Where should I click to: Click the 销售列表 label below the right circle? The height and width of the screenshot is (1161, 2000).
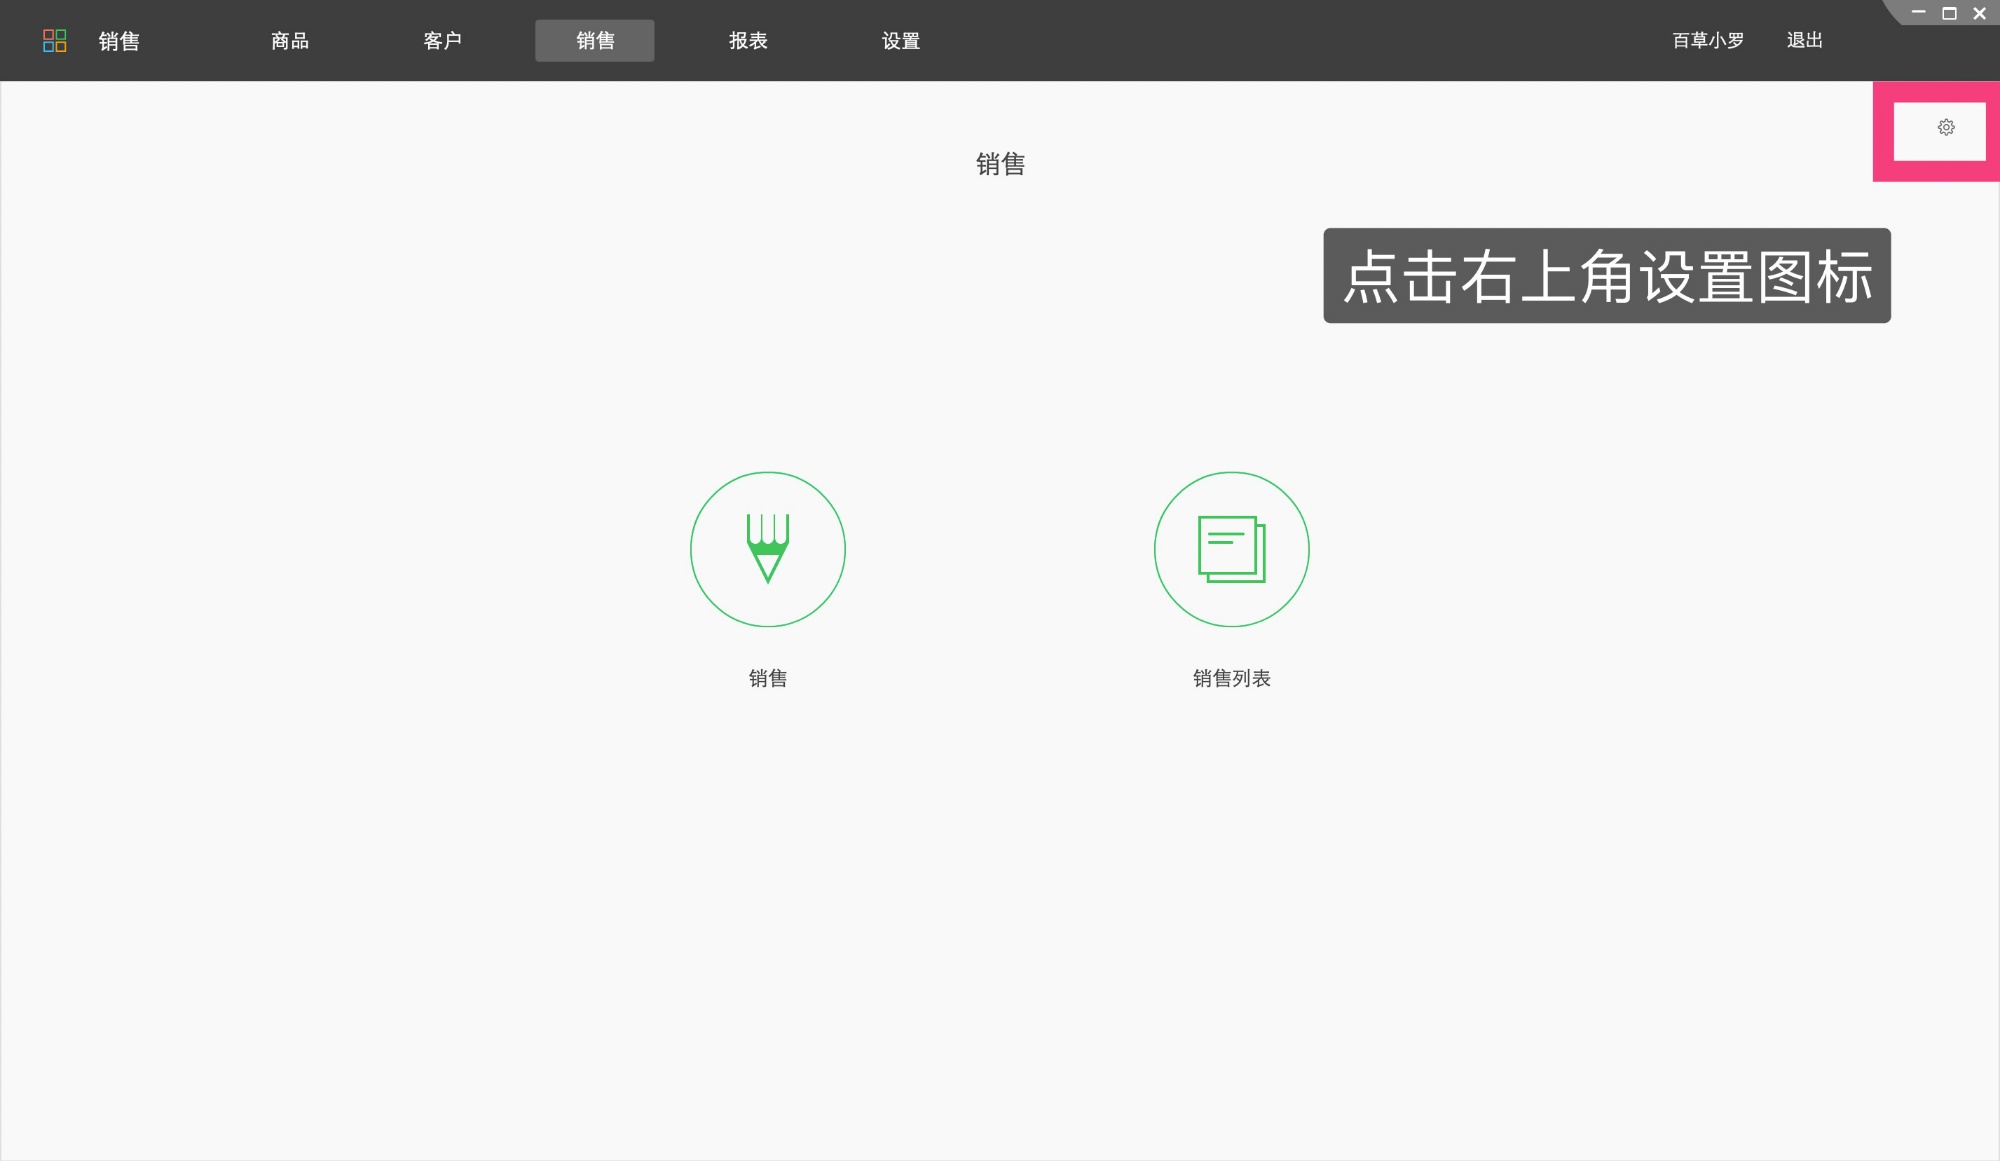pyautogui.click(x=1231, y=678)
